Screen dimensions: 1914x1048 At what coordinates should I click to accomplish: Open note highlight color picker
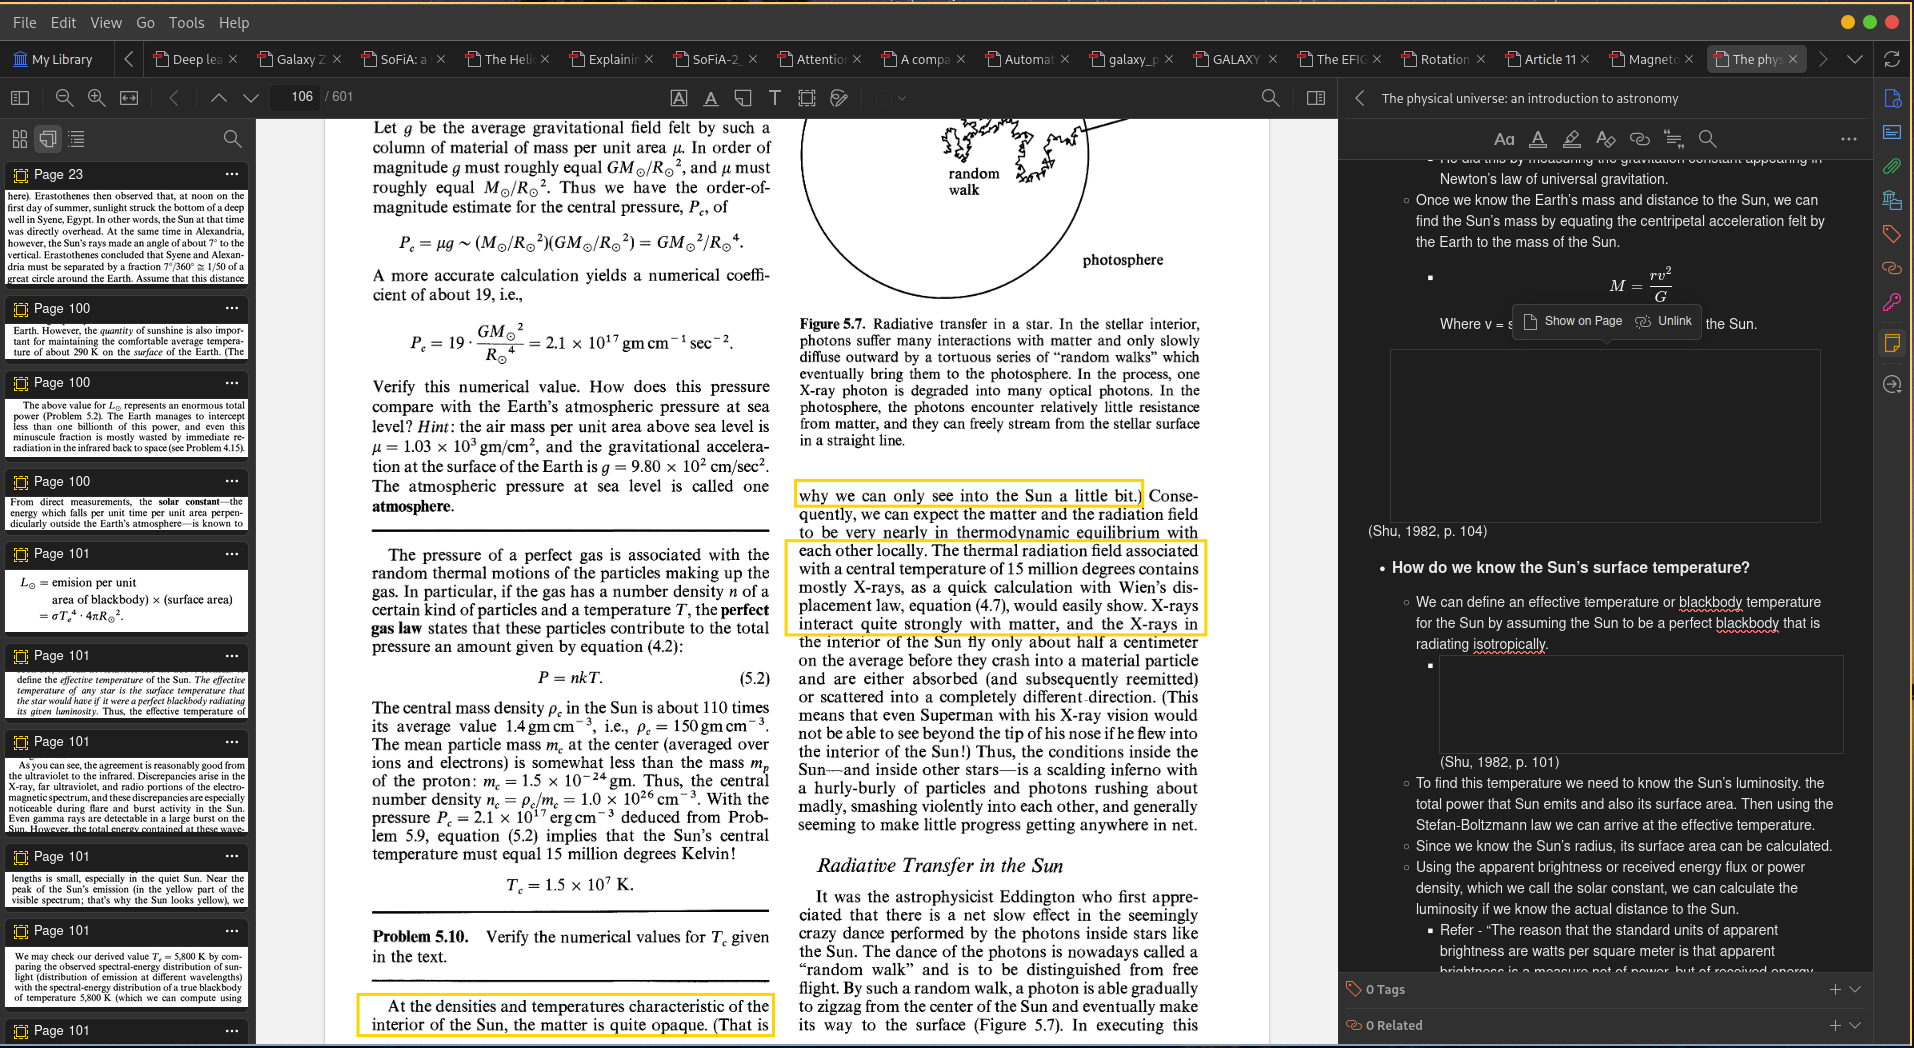[1572, 139]
